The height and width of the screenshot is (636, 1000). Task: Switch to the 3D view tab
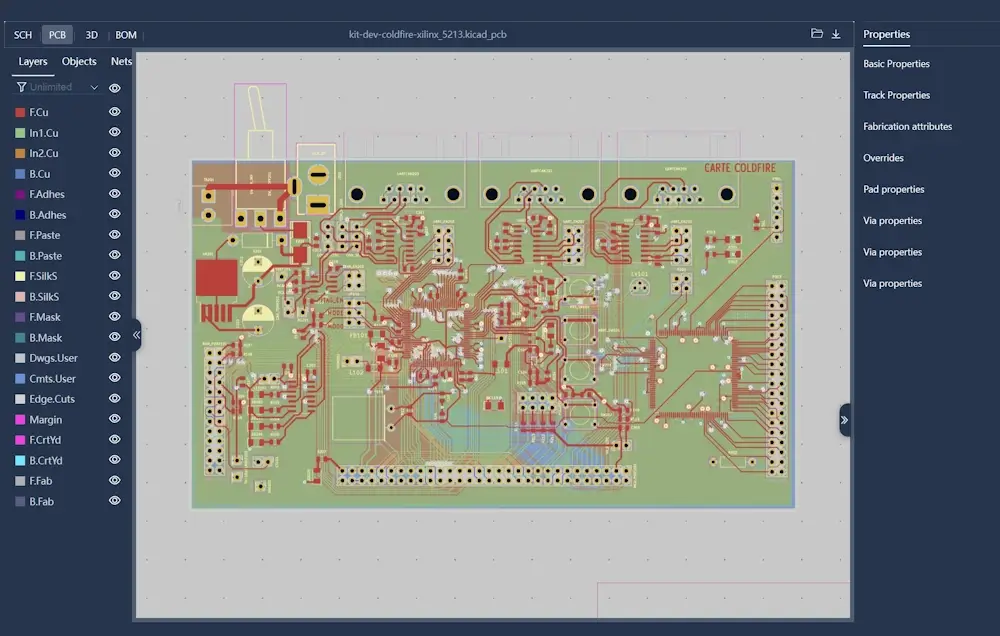point(91,35)
